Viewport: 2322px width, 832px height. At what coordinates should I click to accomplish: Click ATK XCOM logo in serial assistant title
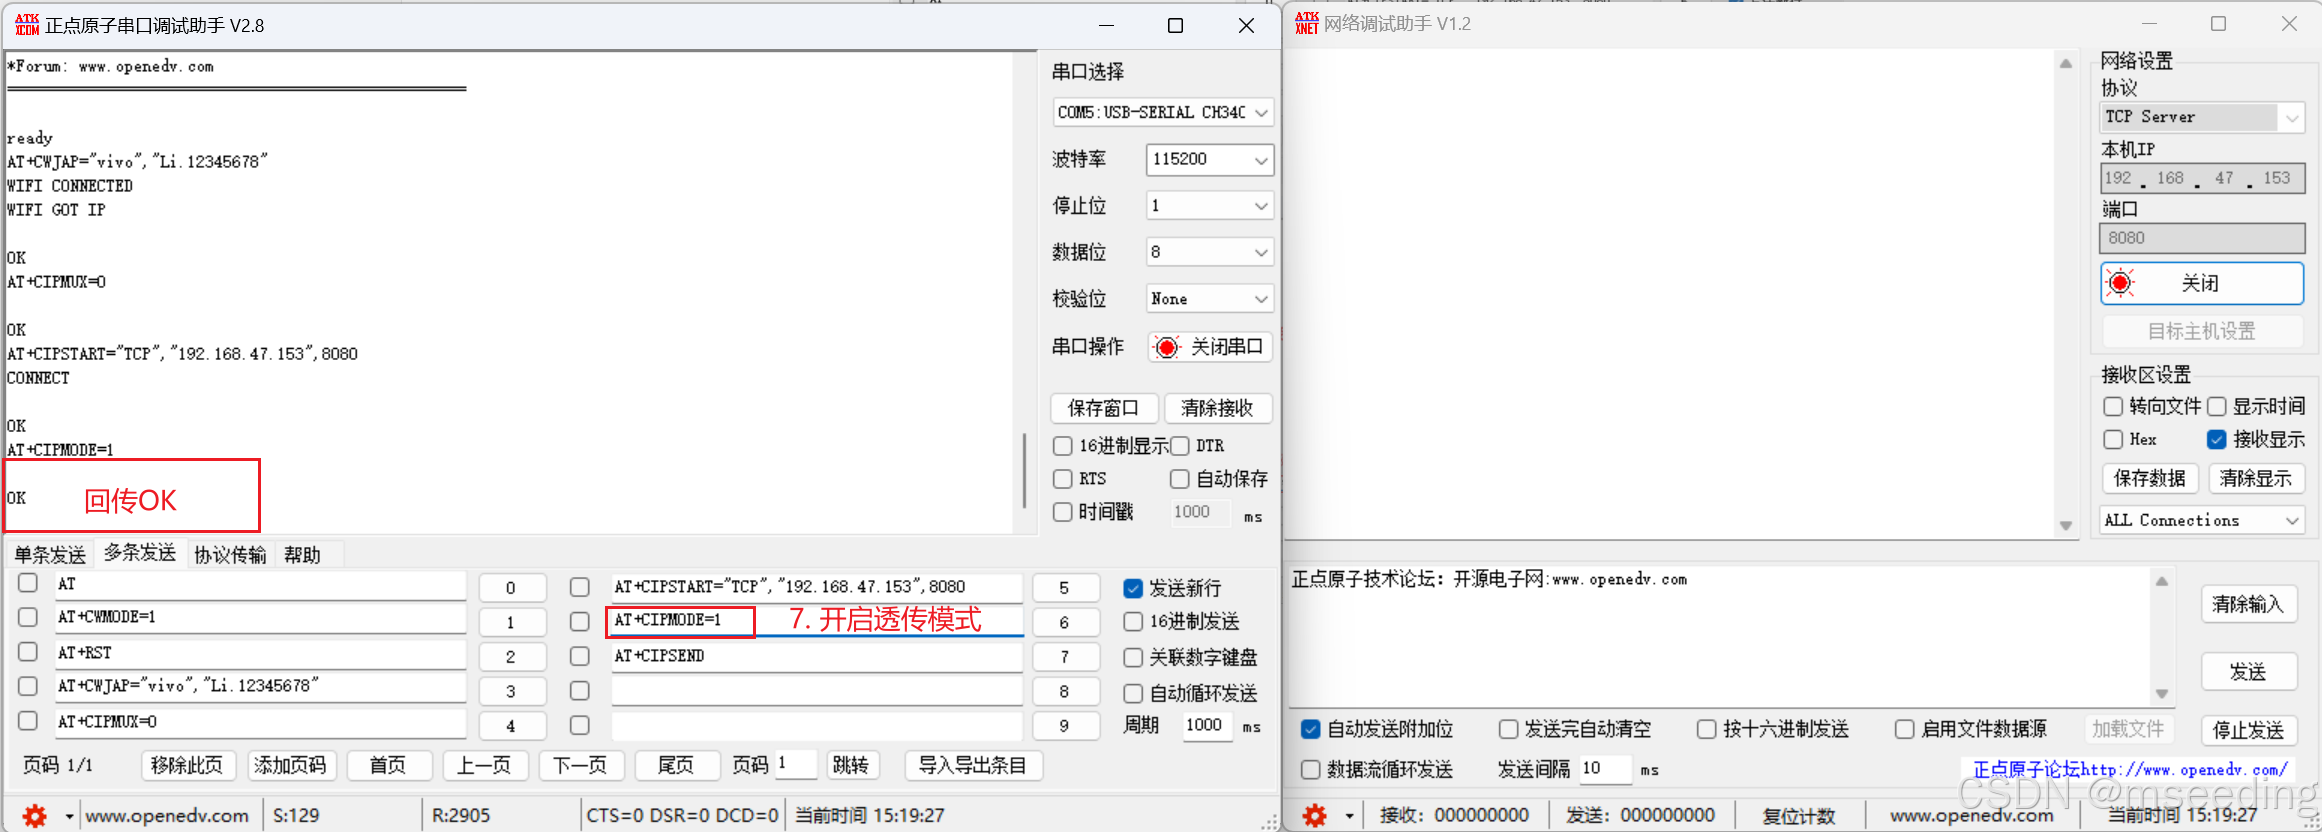click(x=27, y=24)
